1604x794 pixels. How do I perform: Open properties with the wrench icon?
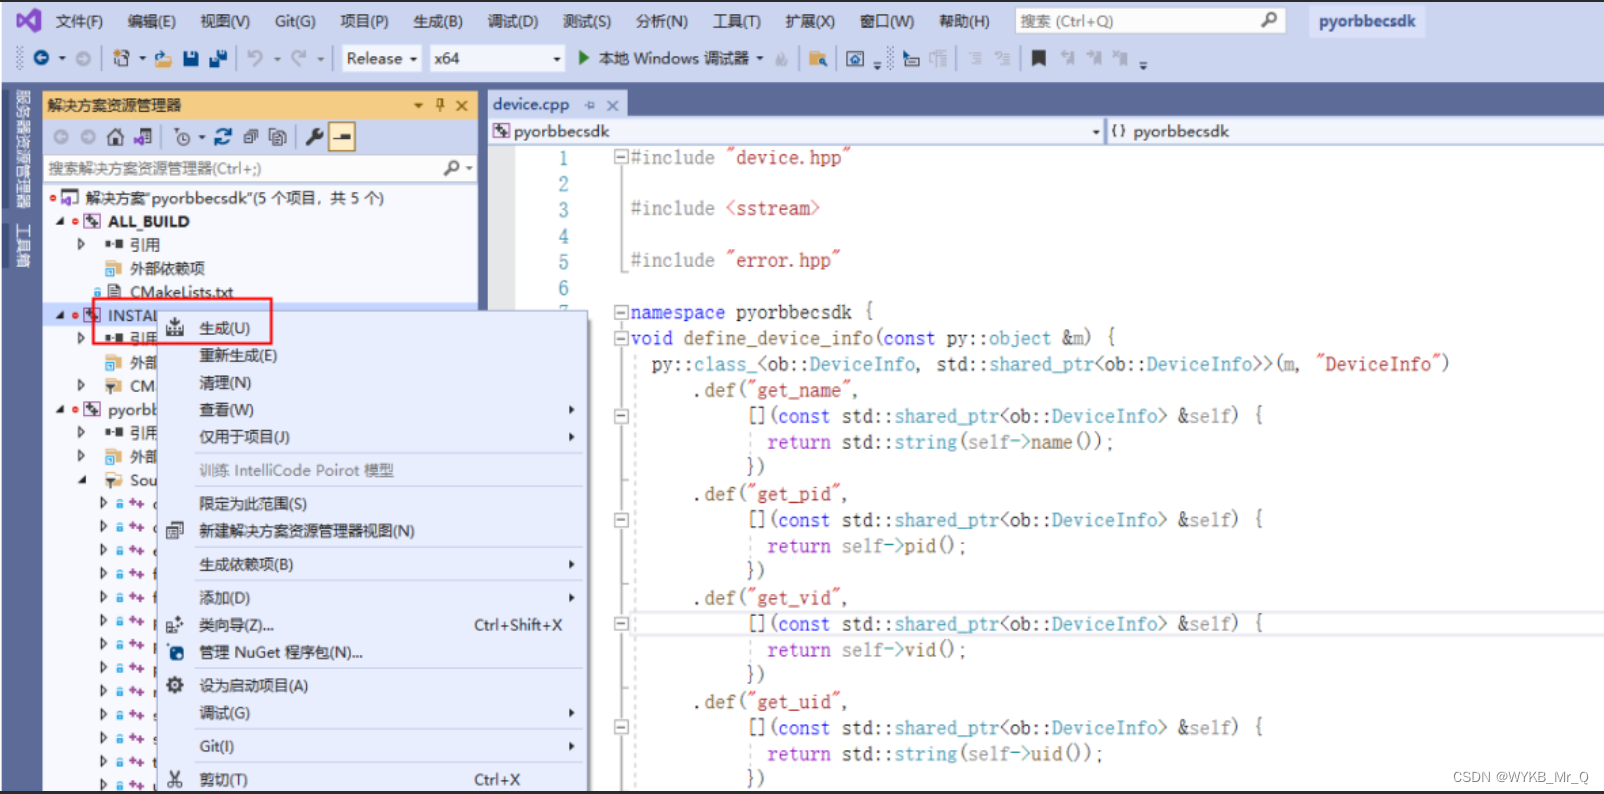tap(314, 137)
